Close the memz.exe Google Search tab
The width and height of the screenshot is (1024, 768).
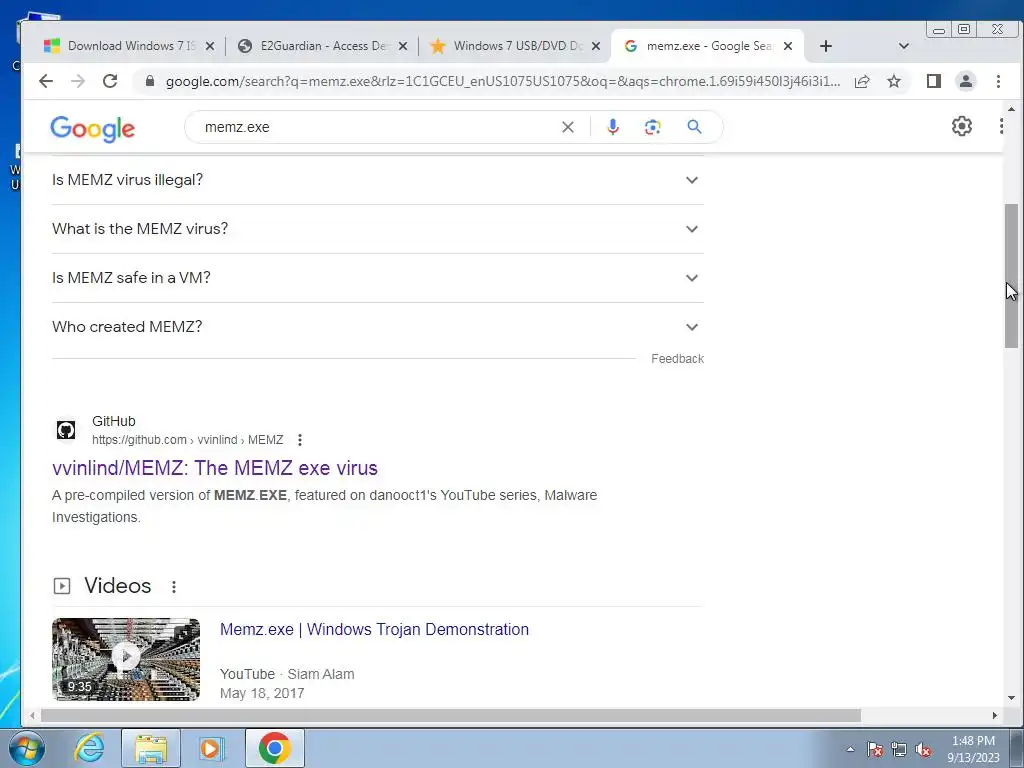[788, 46]
